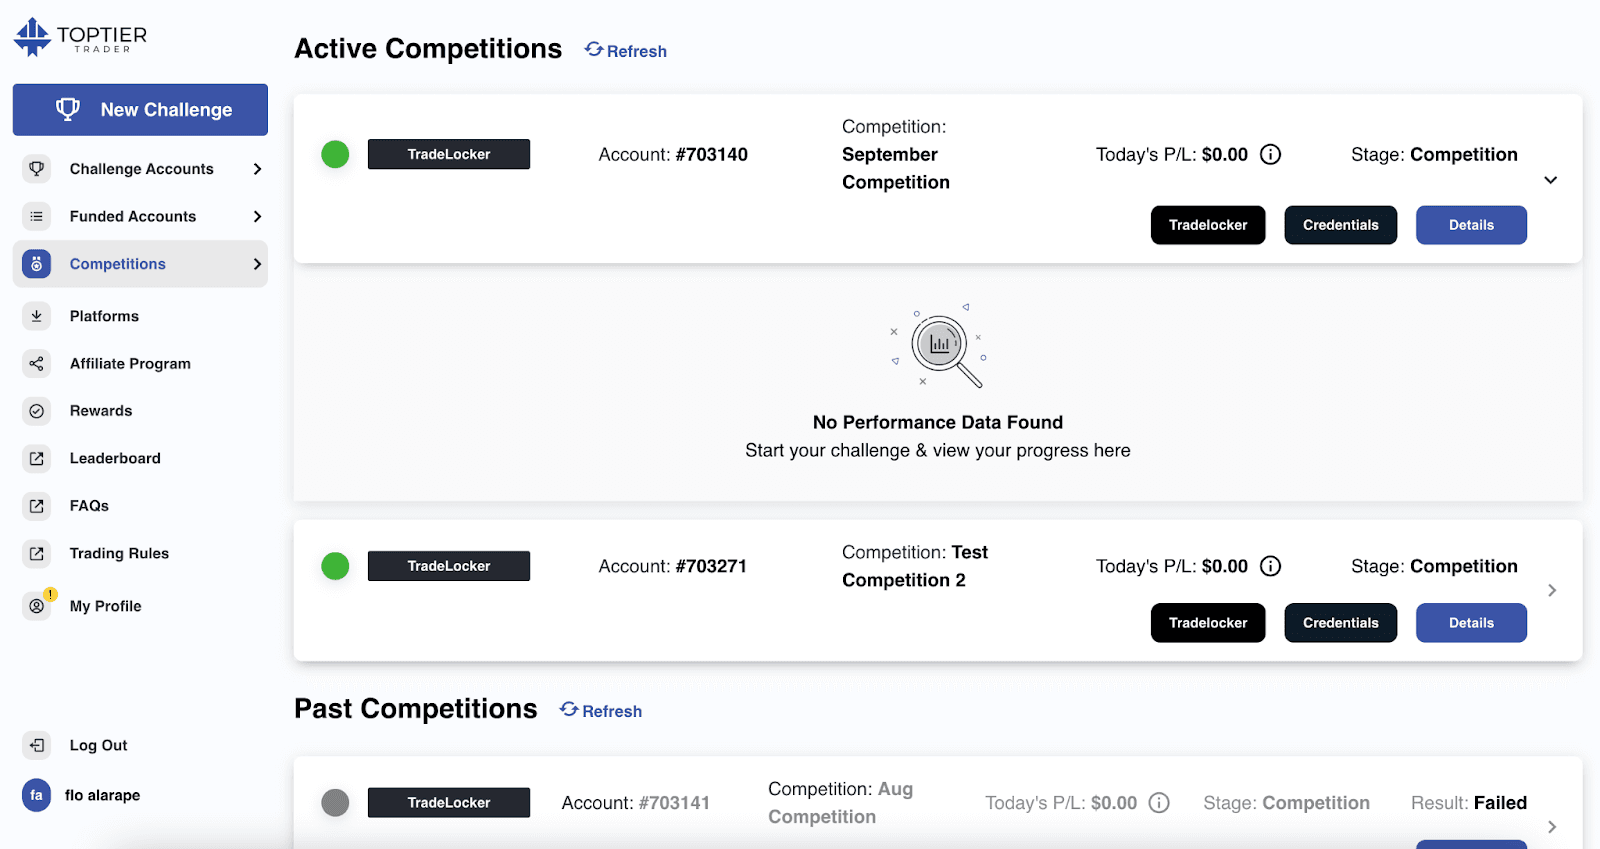Select Competitions in the sidebar

coord(140,264)
